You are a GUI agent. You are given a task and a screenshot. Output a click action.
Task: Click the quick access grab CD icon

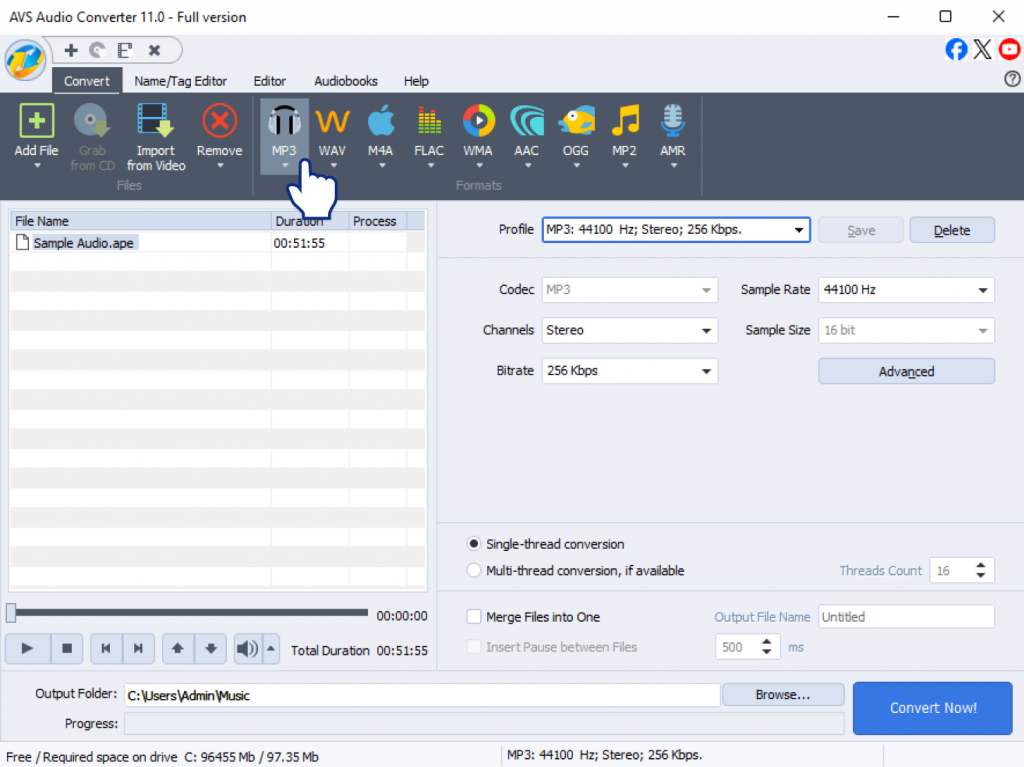pos(97,50)
